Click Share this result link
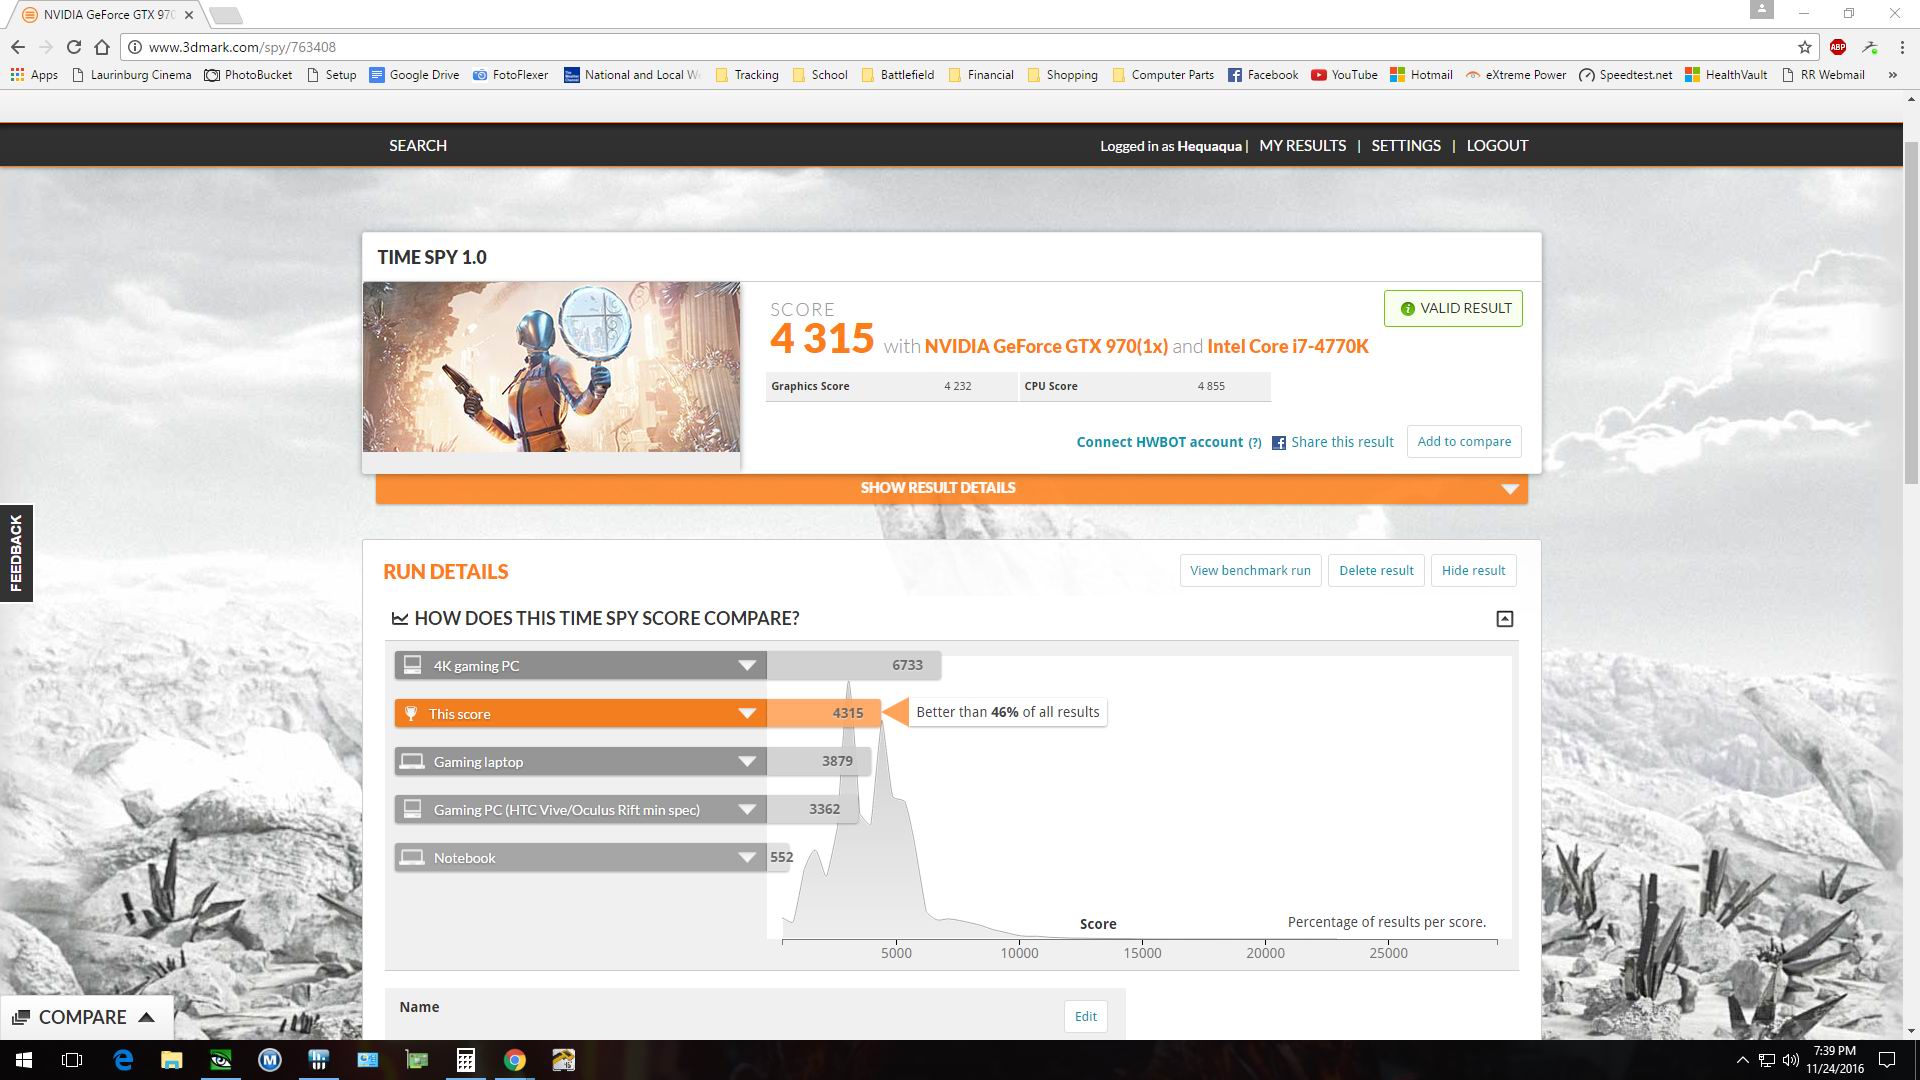This screenshot has height=1080, width=1920. click(1342, 442)
